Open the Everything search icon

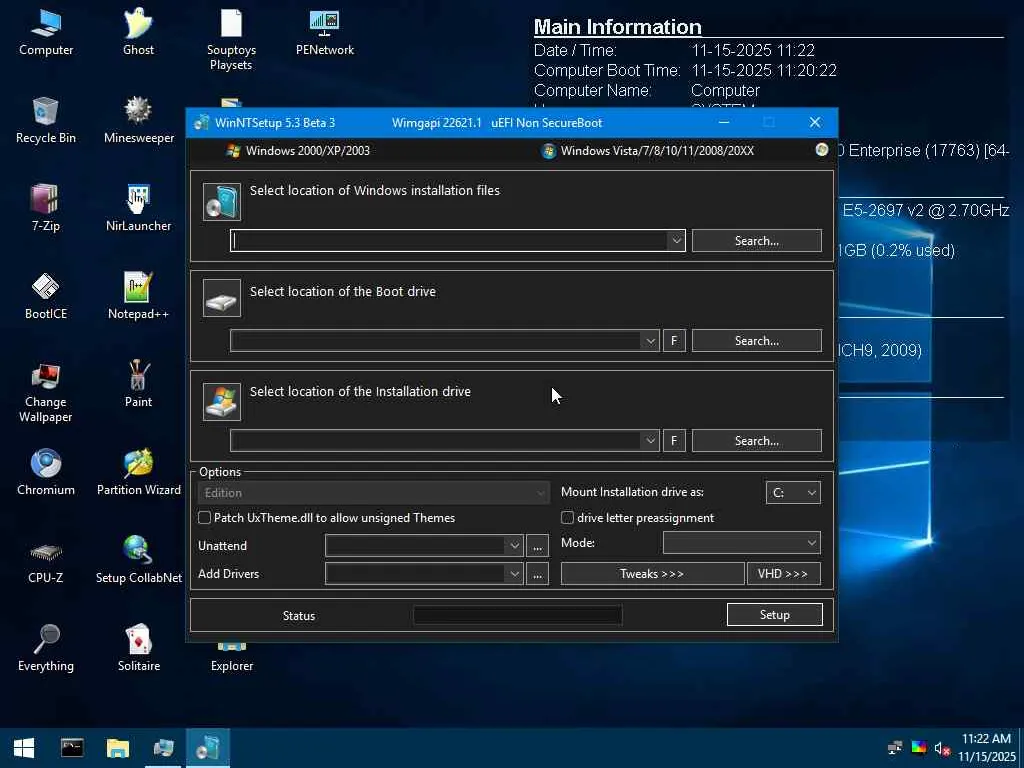46,649
